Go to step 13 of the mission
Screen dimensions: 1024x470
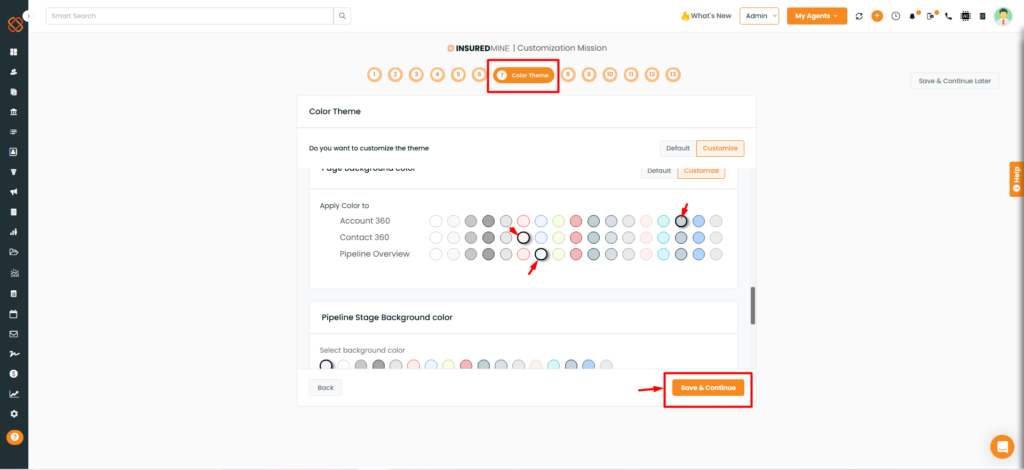pyautogui.click(x=673, y=74)
